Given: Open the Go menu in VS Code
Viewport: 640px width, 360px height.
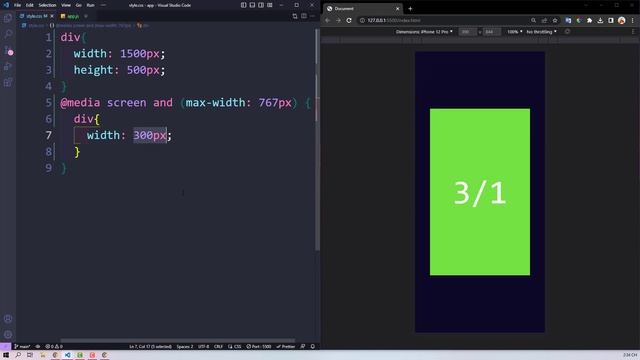Looking at the screenshot, I should pos(78,5).
